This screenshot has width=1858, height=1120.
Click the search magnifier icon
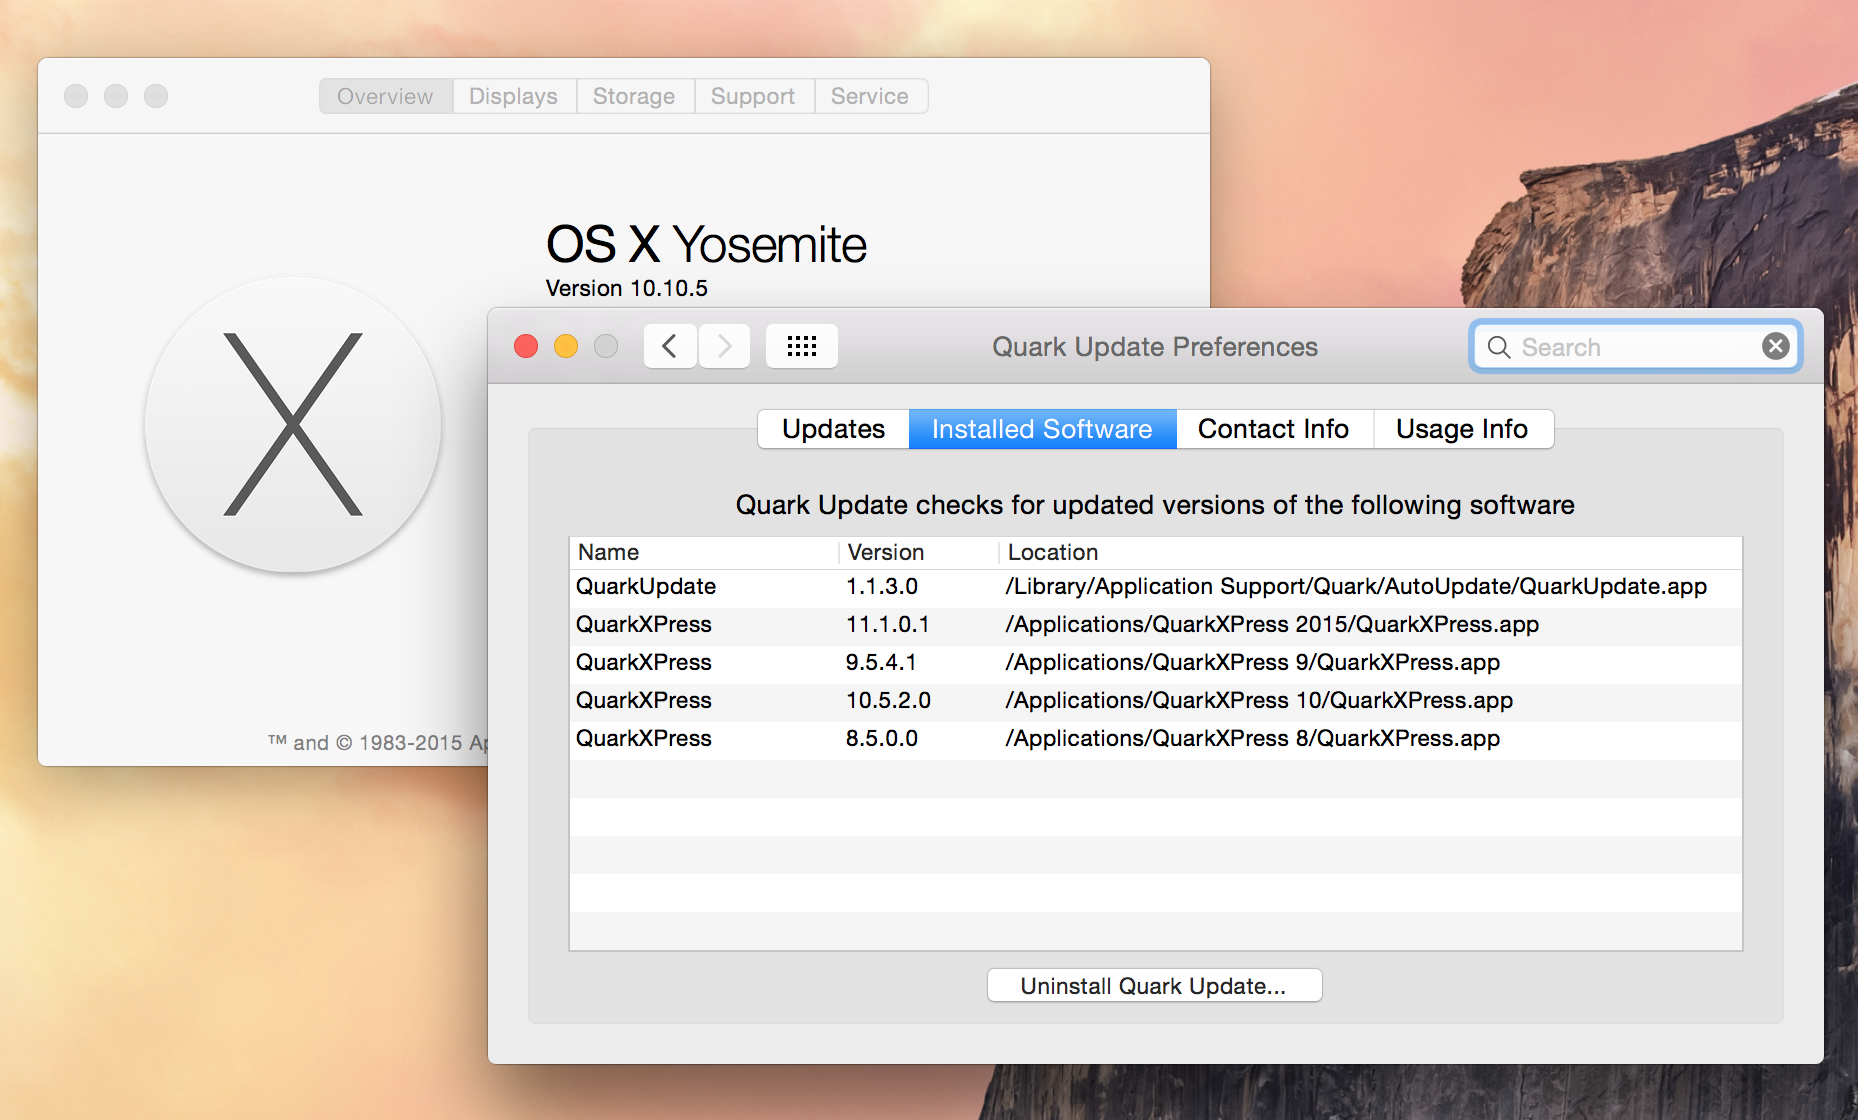[1499, 347]
